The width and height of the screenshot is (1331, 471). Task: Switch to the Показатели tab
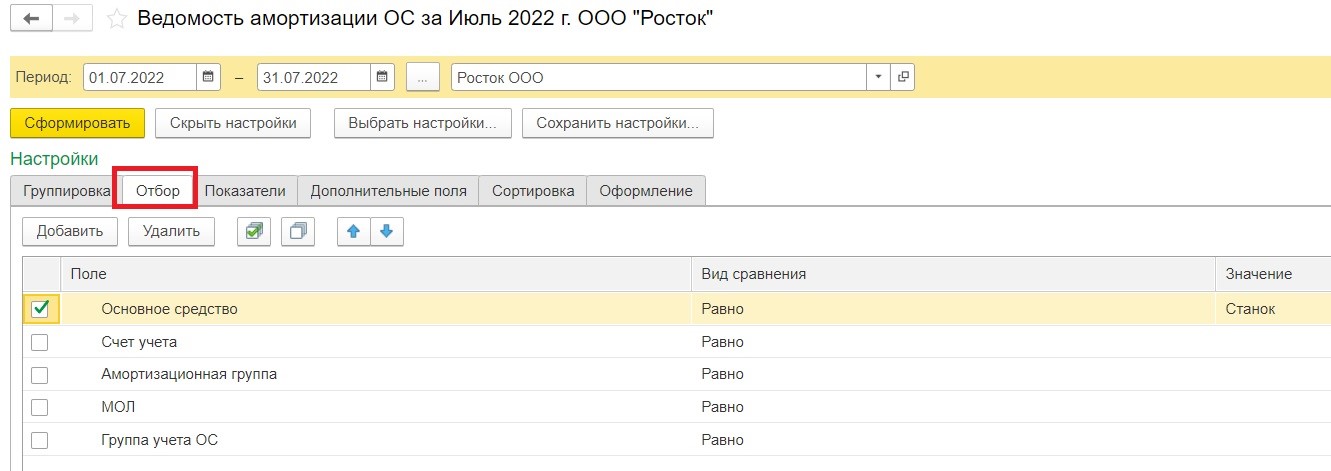(x=245, y=191)
